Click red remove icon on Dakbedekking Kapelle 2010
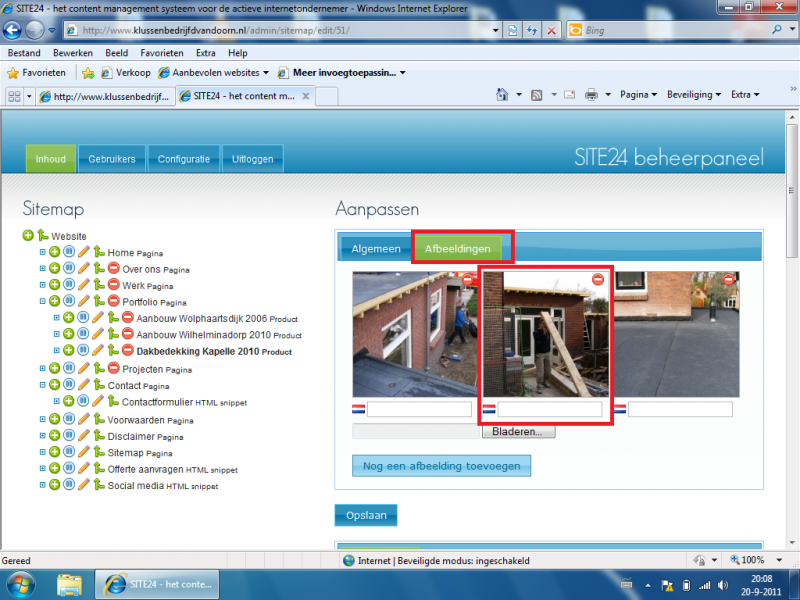 [128, 350]
